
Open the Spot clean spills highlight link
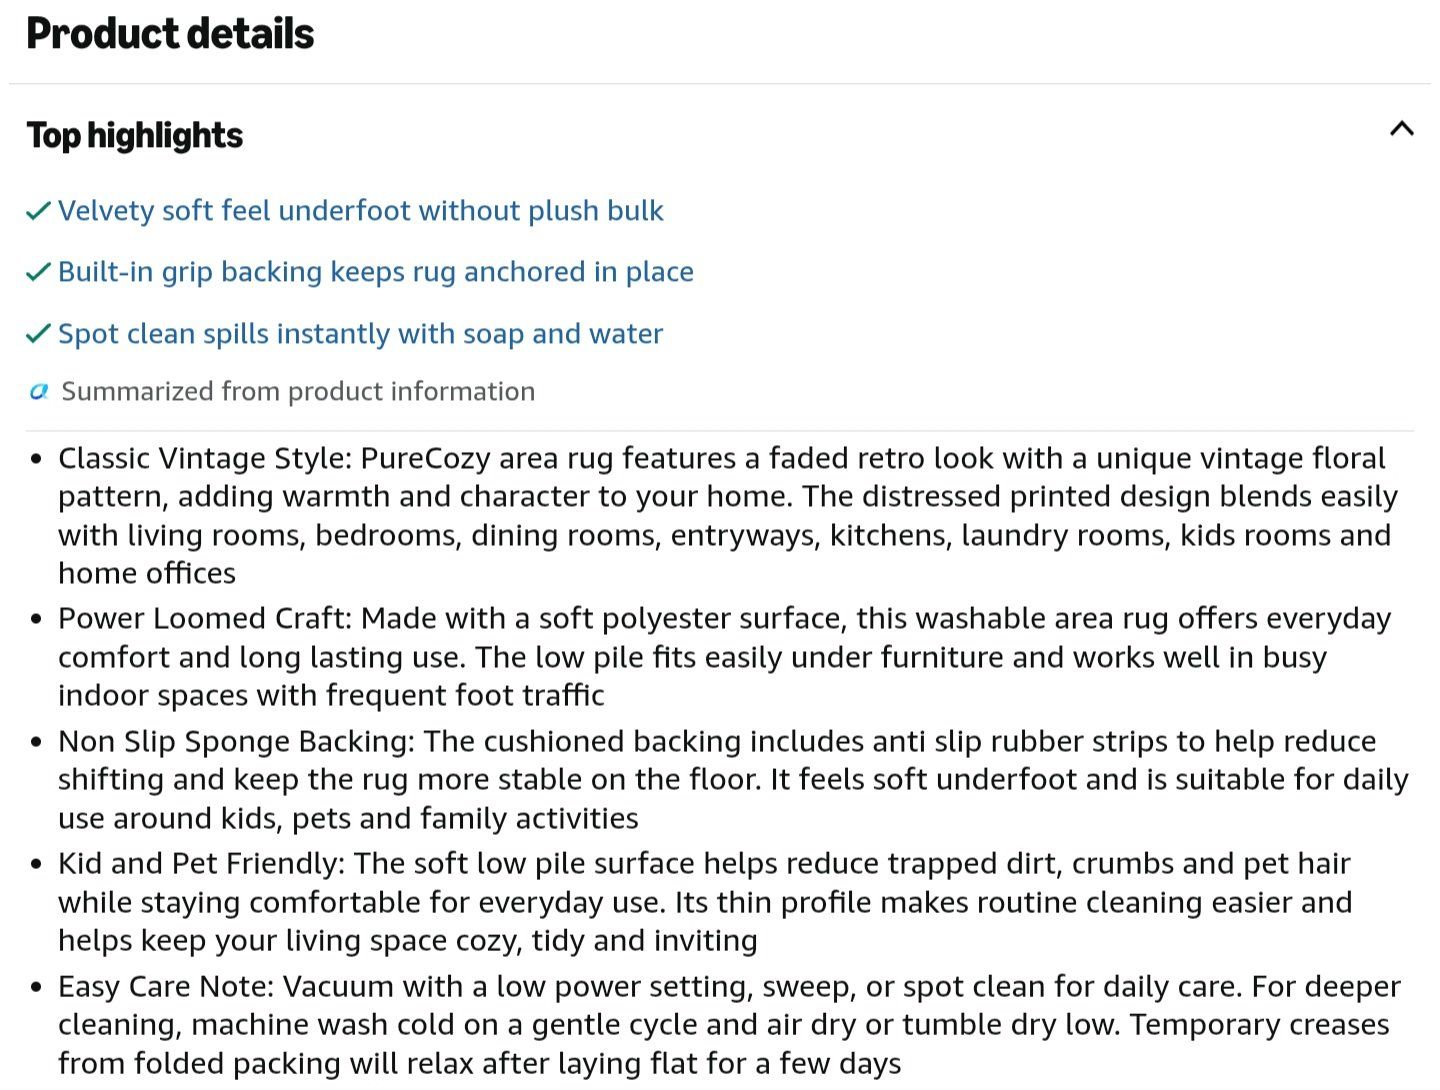coord(360,334)
